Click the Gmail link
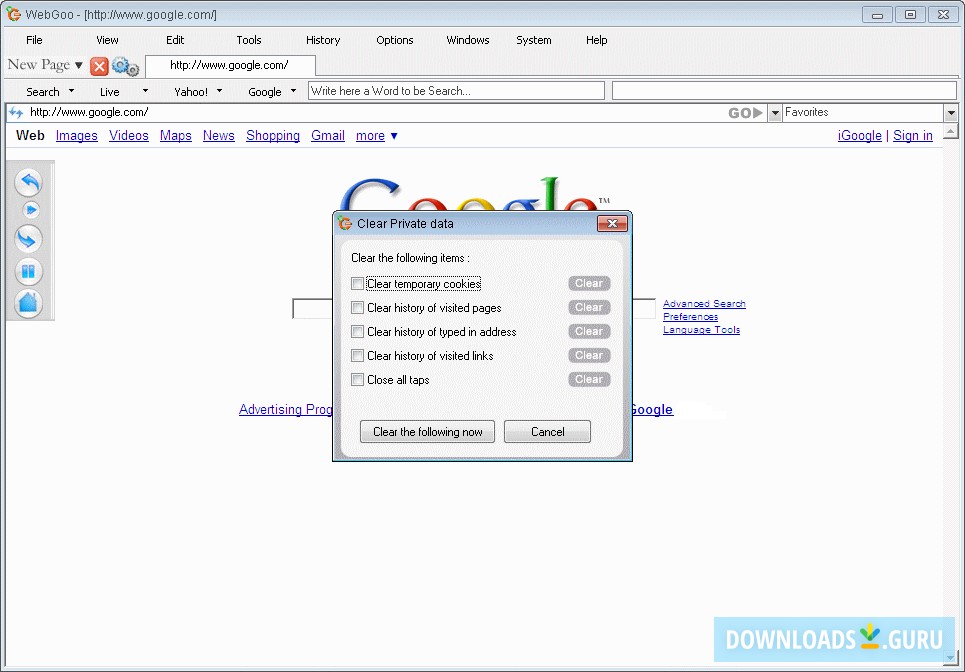Screen dimensions: 965x672 pos(327,135)
